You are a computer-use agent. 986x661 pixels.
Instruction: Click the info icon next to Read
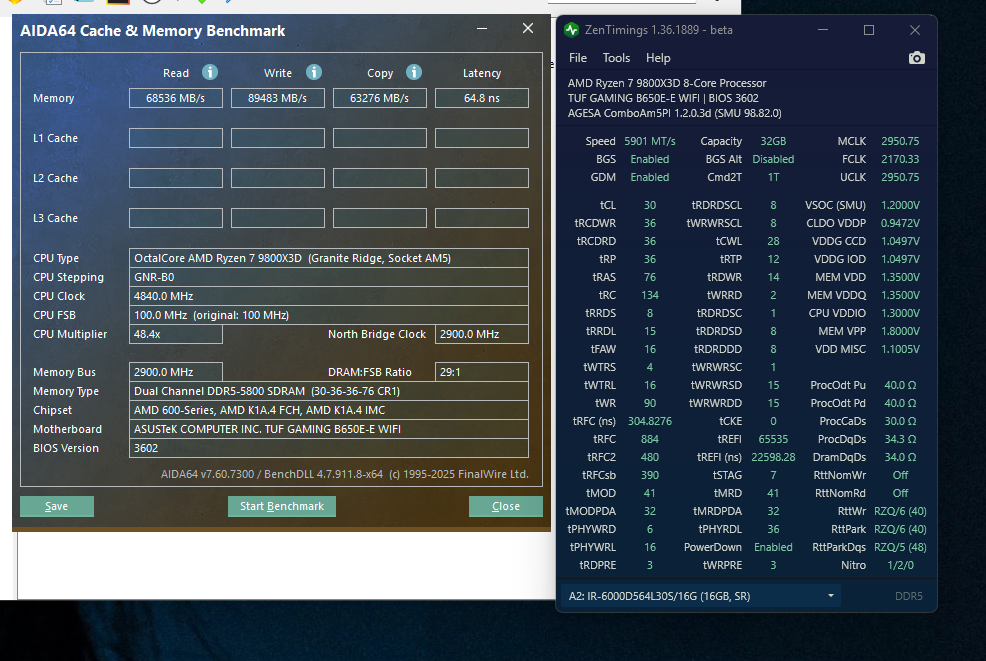click(209, 72)
